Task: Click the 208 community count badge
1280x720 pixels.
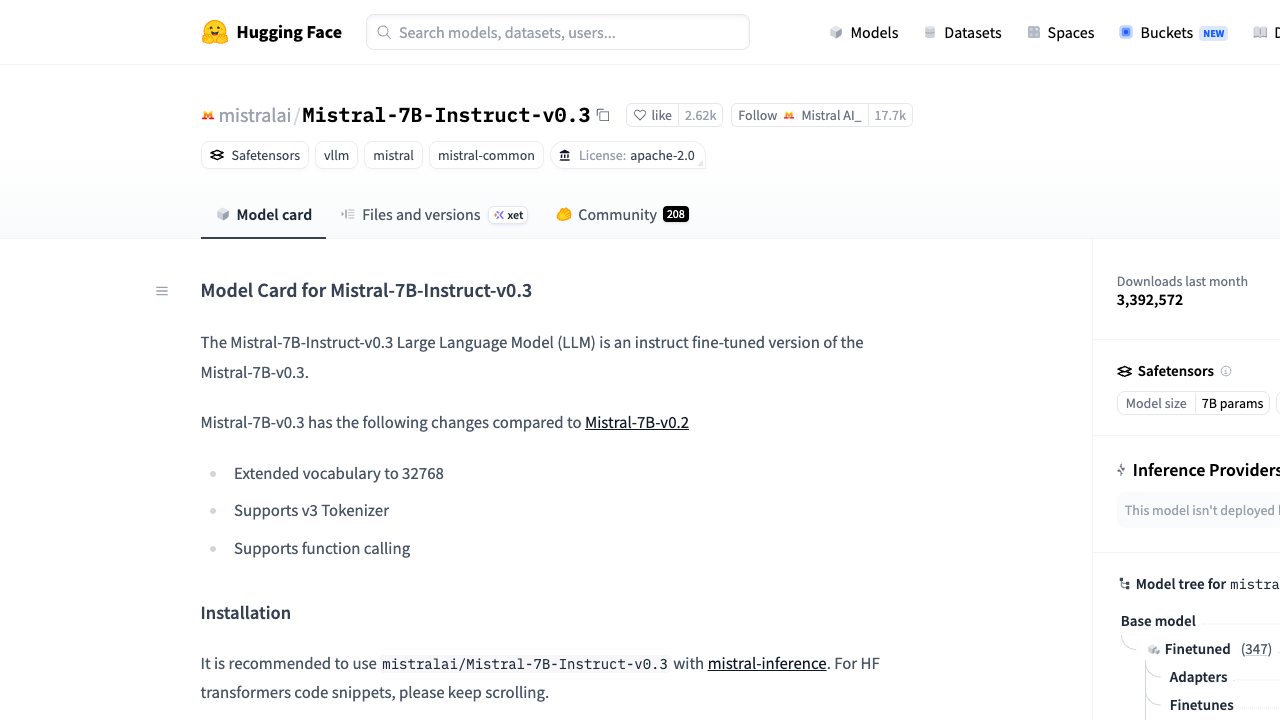Action: [676, 214]
